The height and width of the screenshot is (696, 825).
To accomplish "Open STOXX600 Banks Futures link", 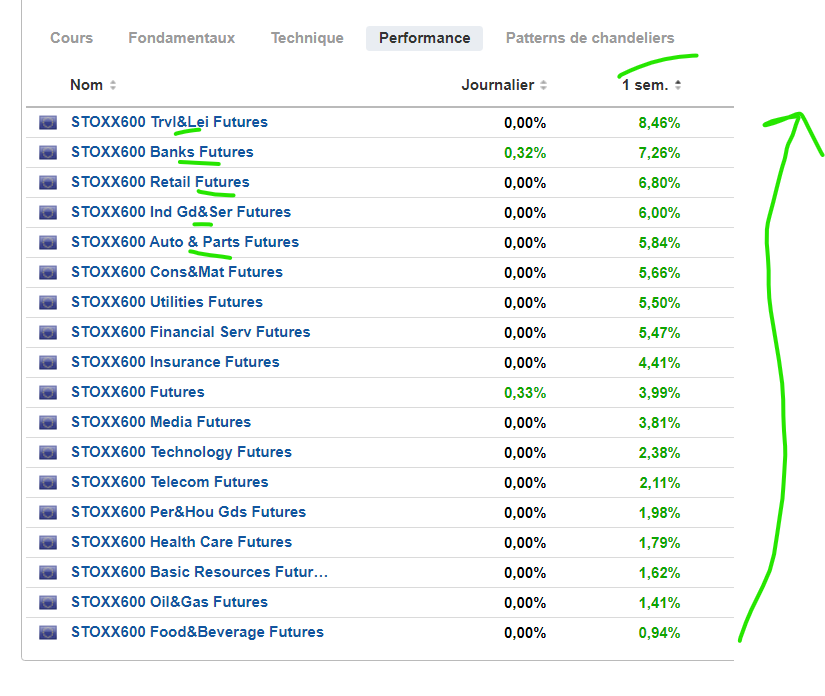I will click(162, 152).
